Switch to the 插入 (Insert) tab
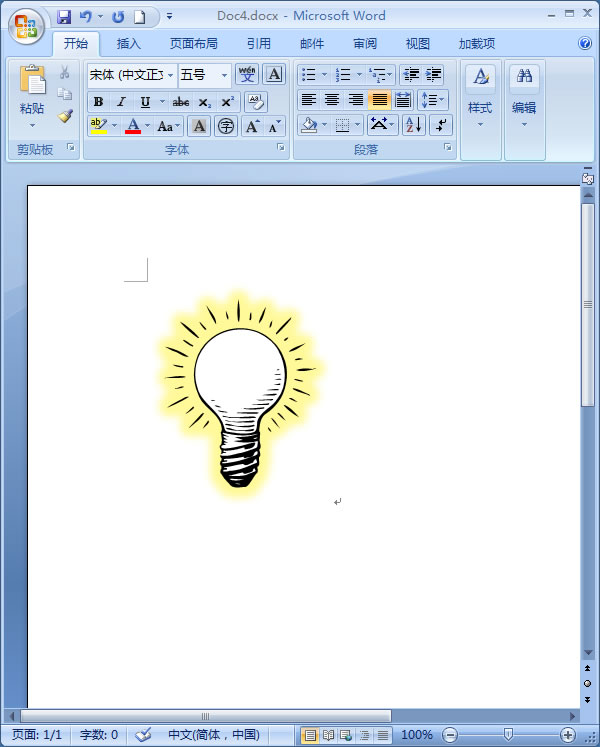 coord(128,44)
